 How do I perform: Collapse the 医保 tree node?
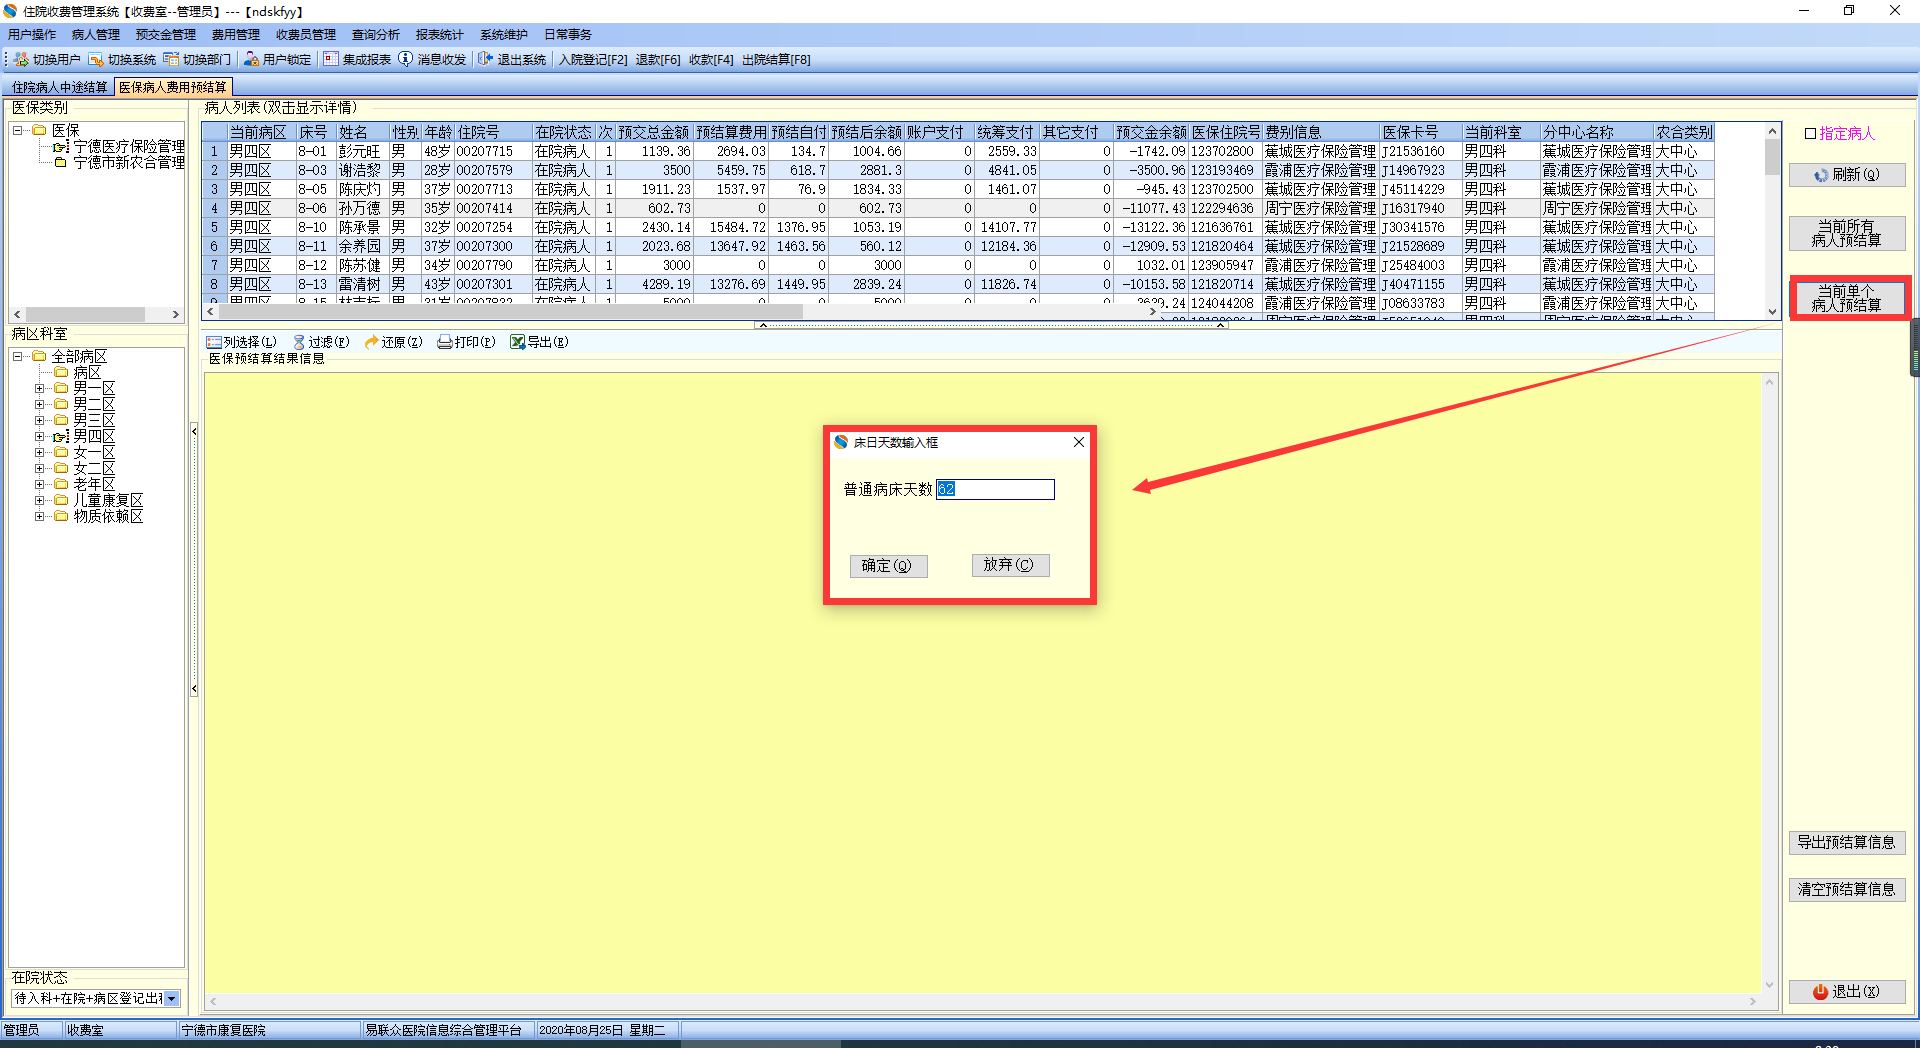(17, 131)
